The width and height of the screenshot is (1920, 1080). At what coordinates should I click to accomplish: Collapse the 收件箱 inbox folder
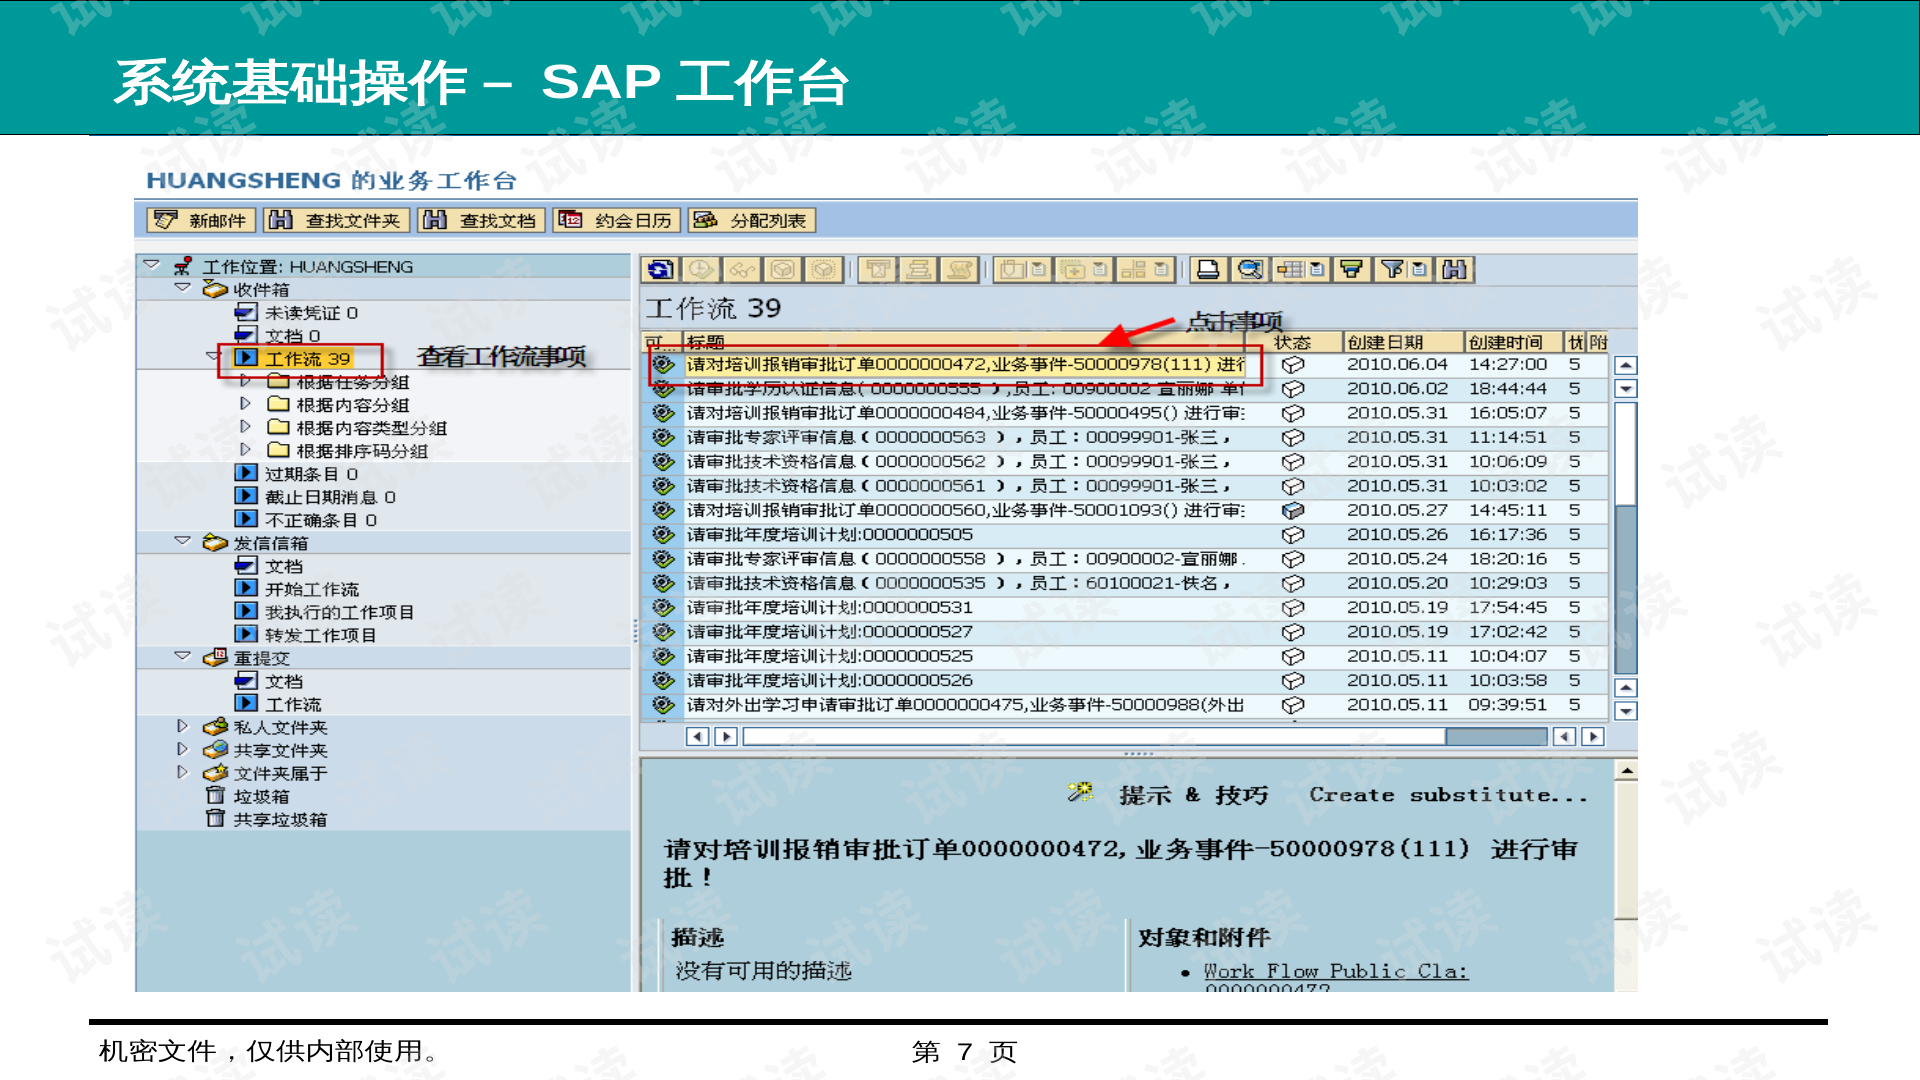(x=182, y=288)
